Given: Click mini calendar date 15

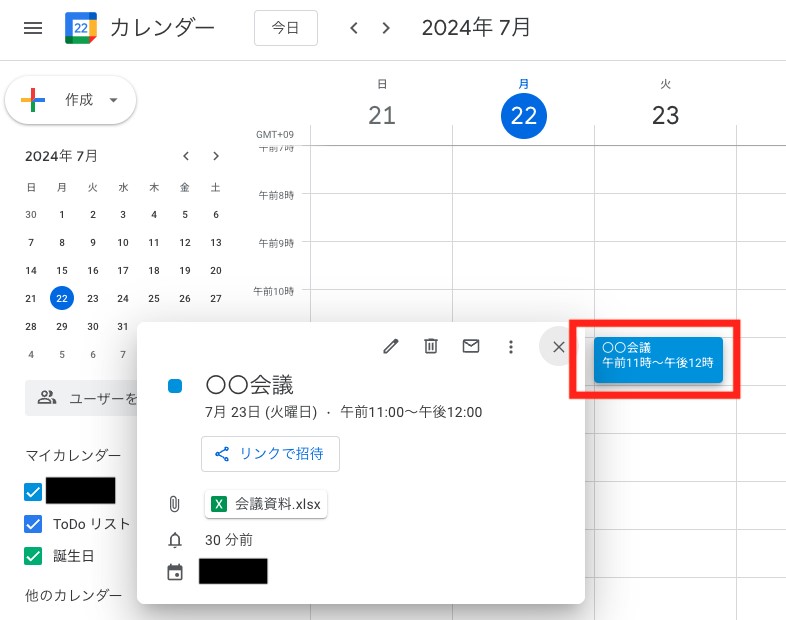Looking at the screenshot, I should click(62, 271).
